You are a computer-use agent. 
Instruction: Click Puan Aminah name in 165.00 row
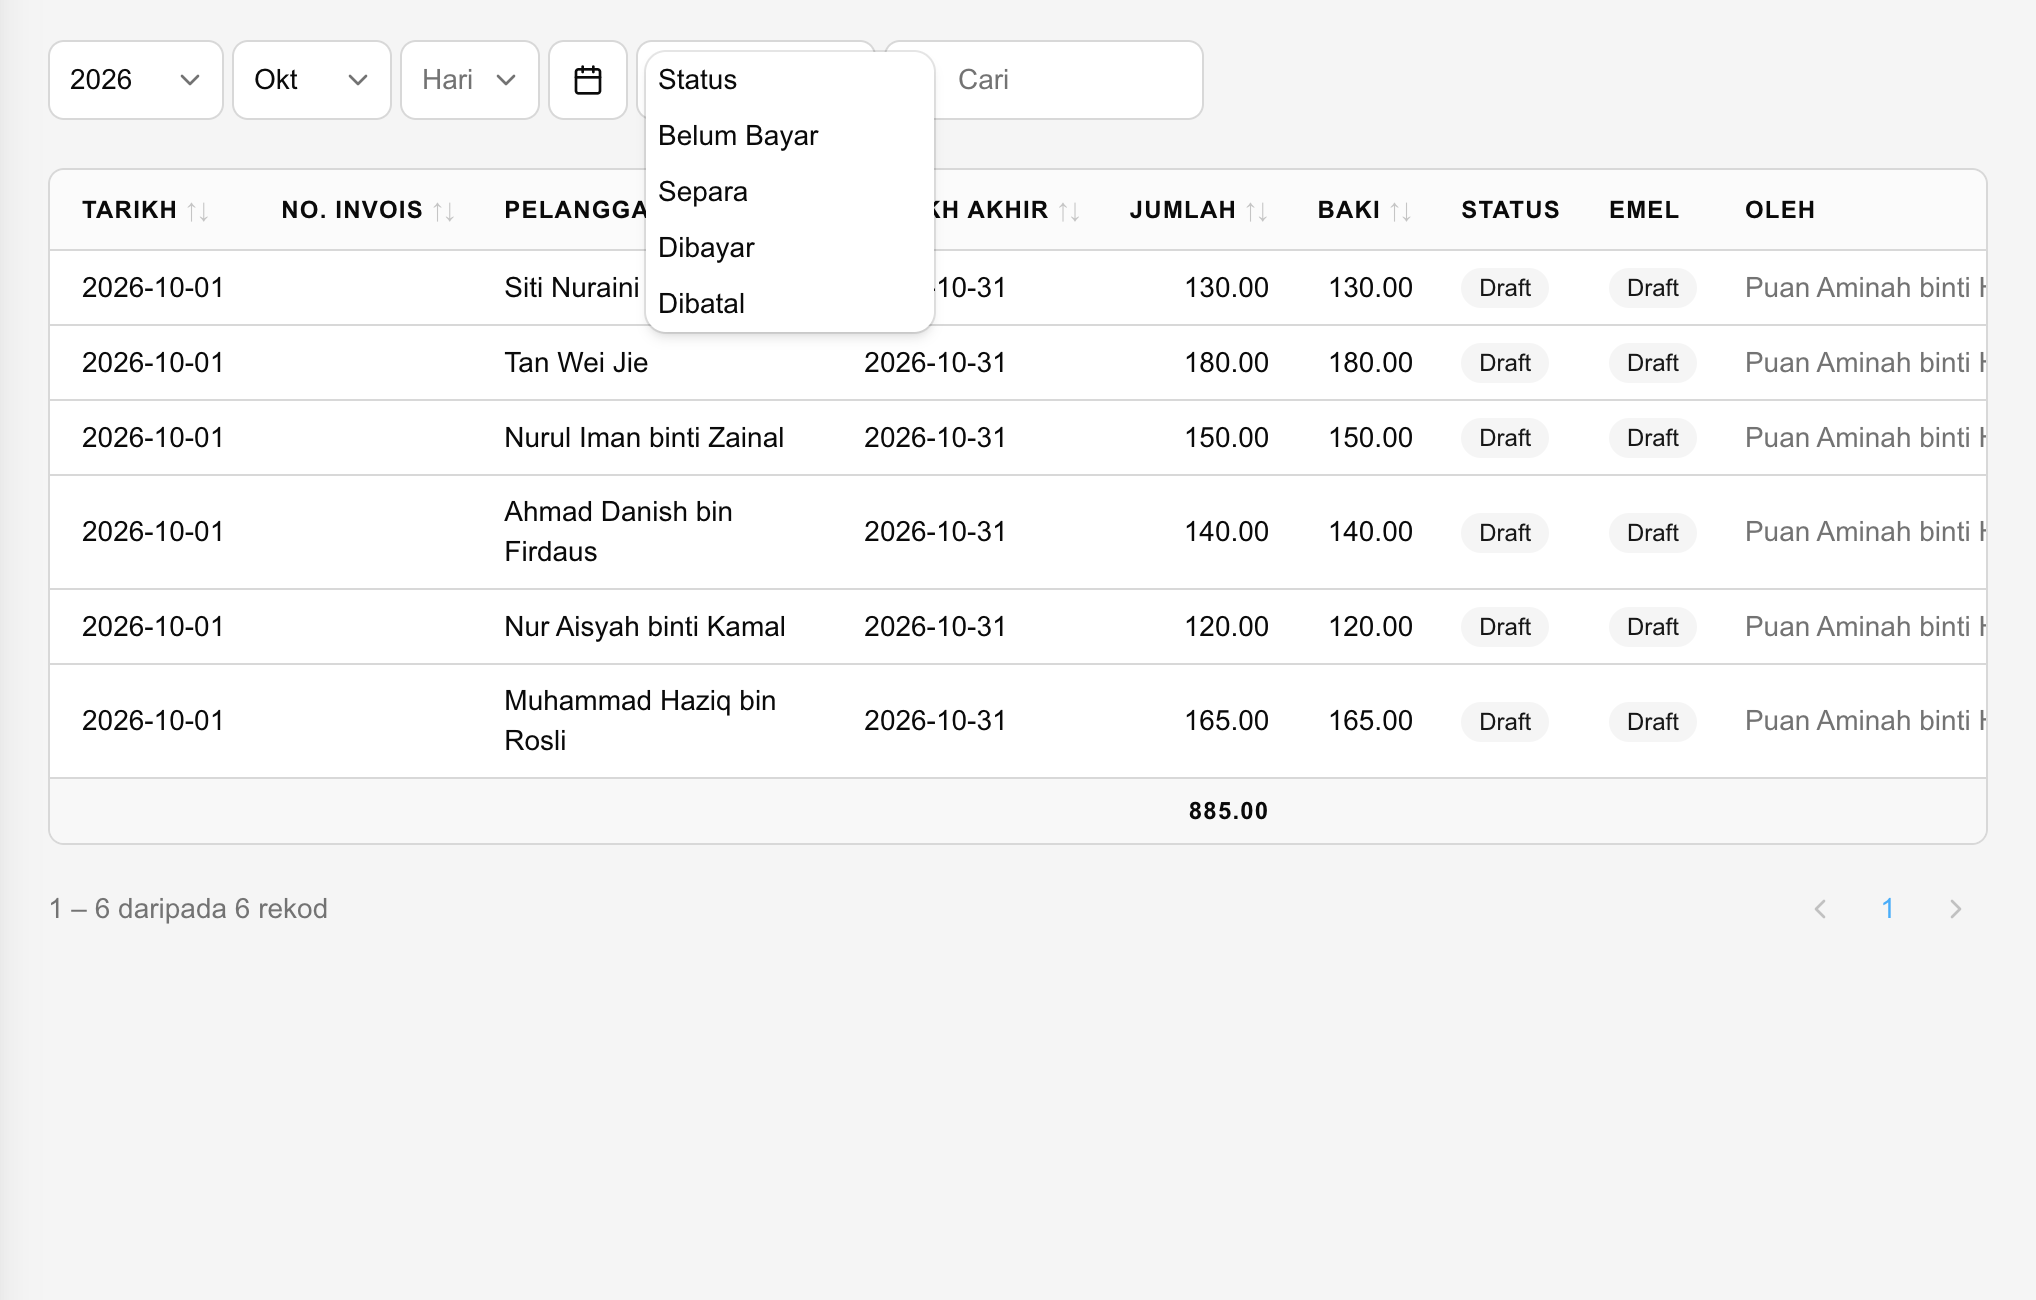(x=1865, y=721)
